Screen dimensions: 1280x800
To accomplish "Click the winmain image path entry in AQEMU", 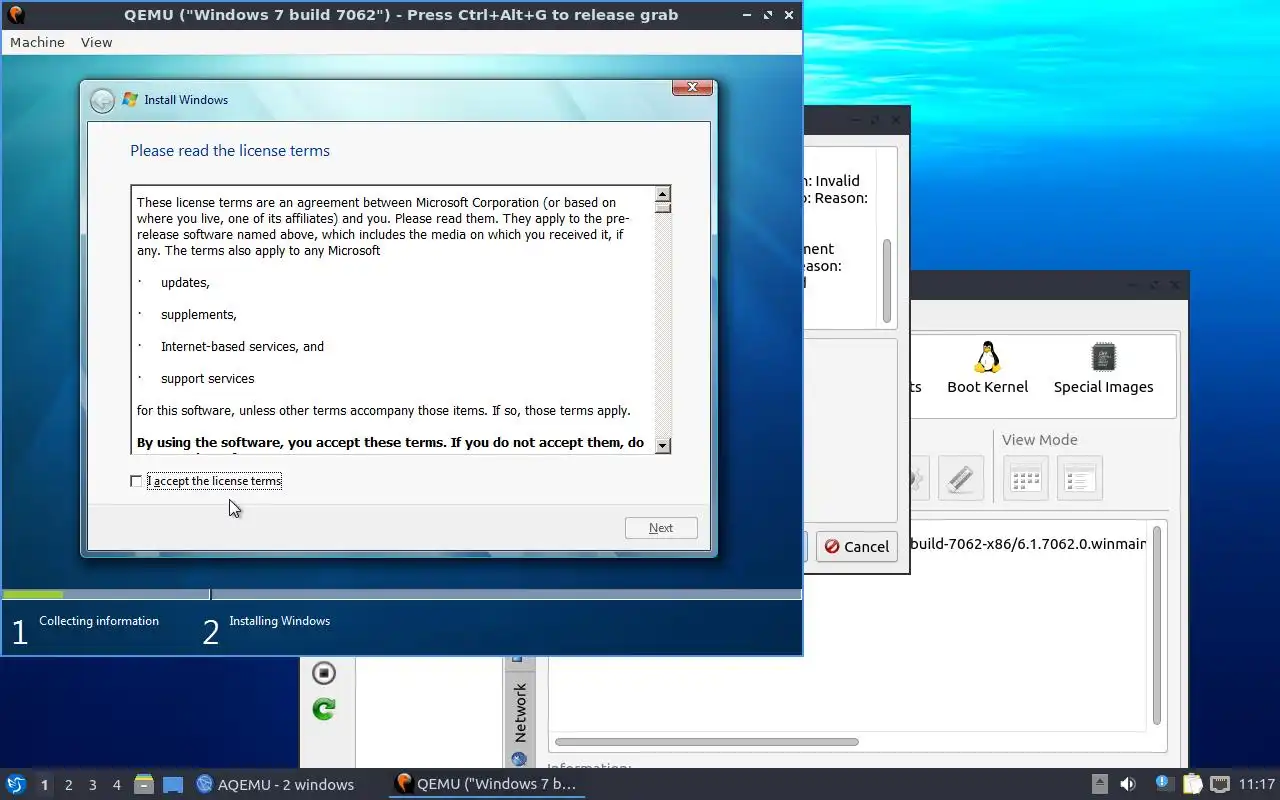I will click(x=1028, y=544).
